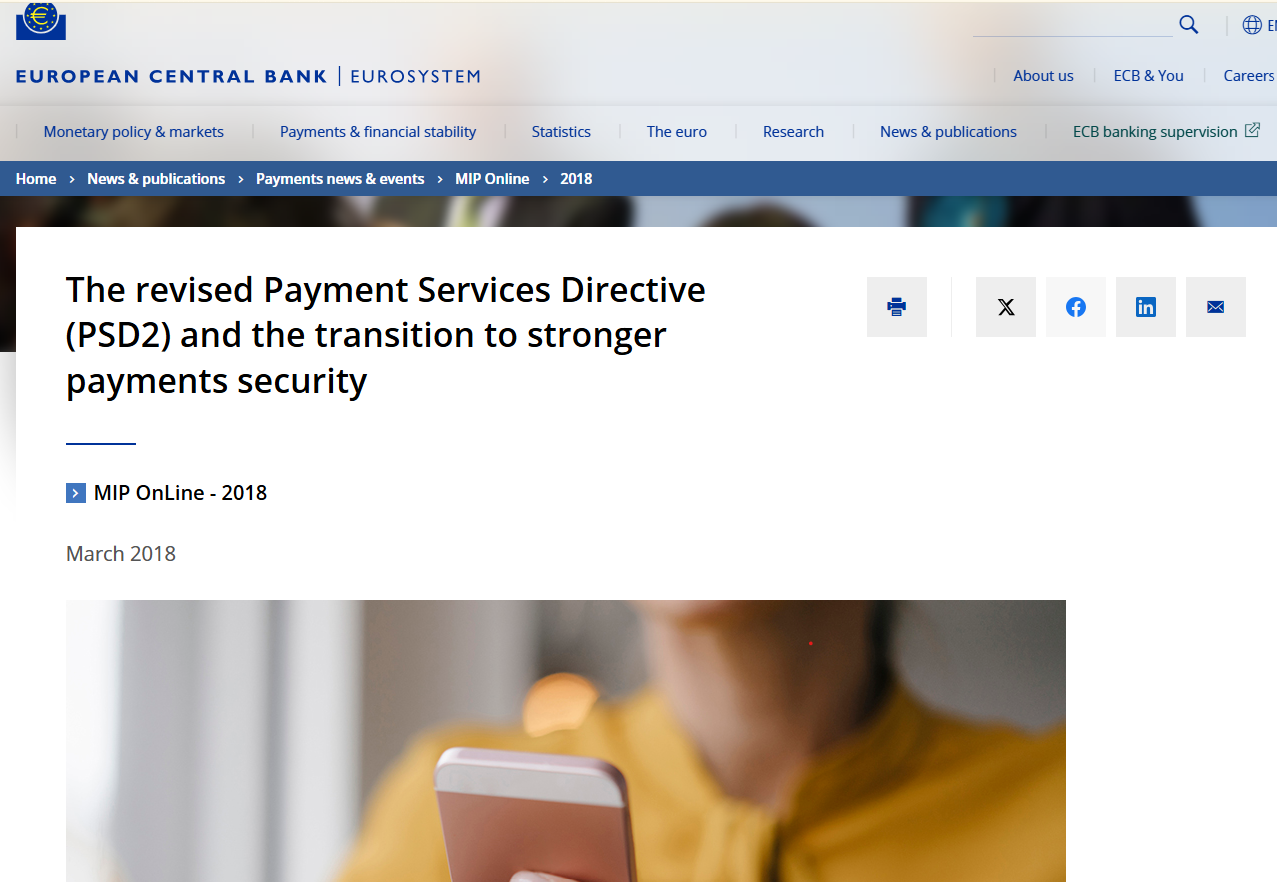Viewport: 1277px width, 882px height.
Task: Share article via email envelope icon
Action: (1216, 307)
